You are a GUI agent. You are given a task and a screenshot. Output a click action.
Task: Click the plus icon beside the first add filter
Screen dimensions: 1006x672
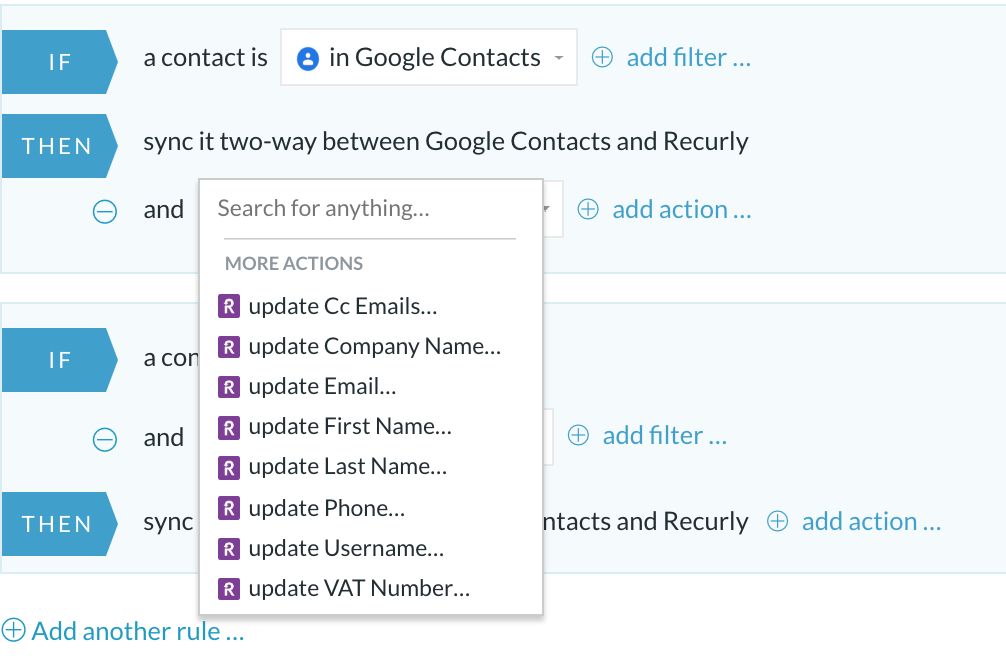click(x=602, y=57)
